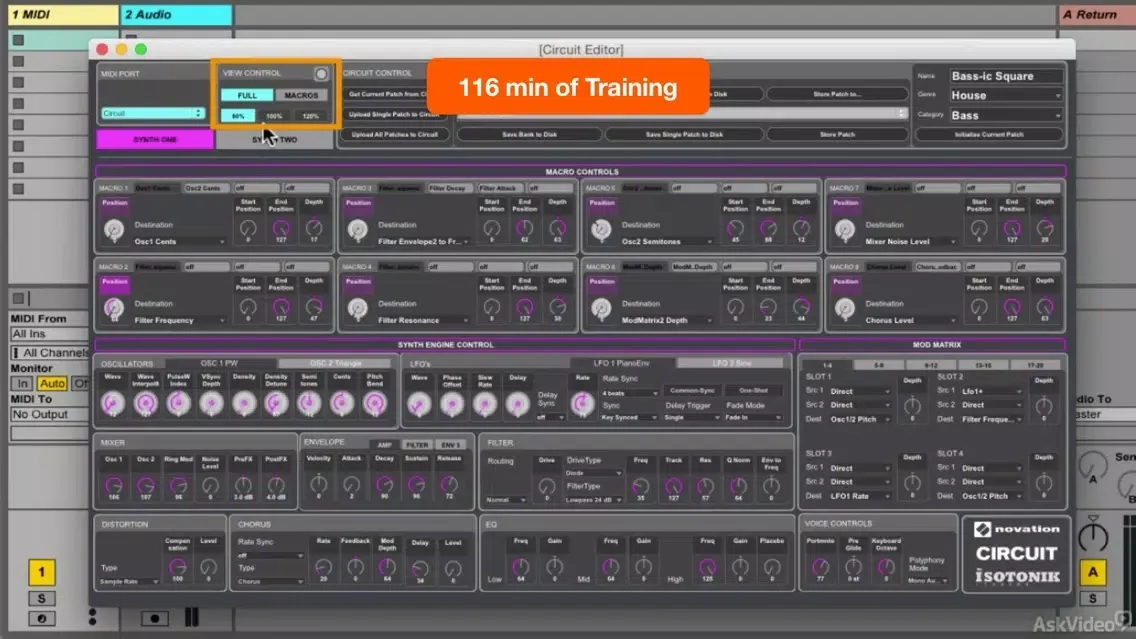Screen dimensions: 1136x639
Task: Click the oscillator Wave knob
Action: coord(113,404)
